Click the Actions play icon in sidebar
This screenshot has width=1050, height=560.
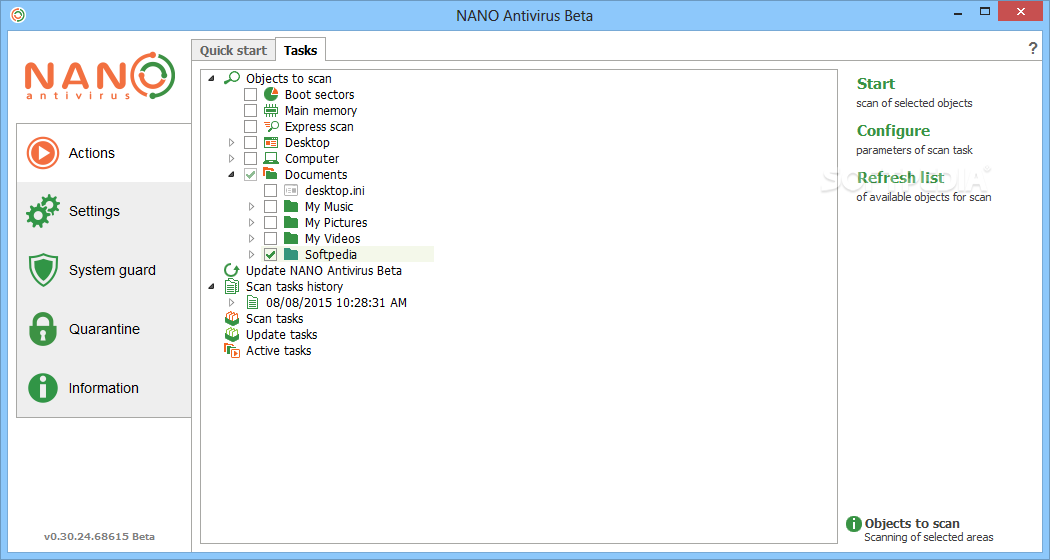[x=43, y=153]
